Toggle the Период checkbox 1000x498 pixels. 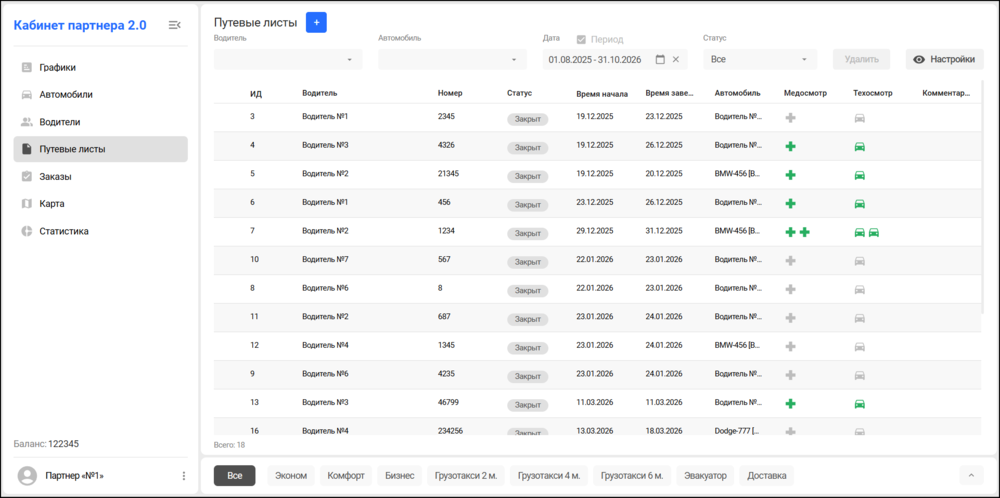click(x=581, y=40)
